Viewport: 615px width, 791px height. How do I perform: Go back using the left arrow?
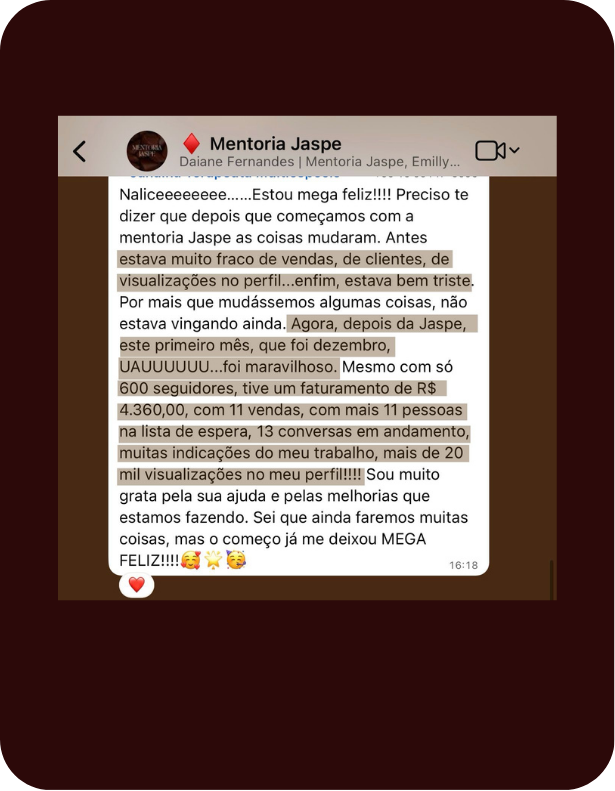tap(80, 151)
